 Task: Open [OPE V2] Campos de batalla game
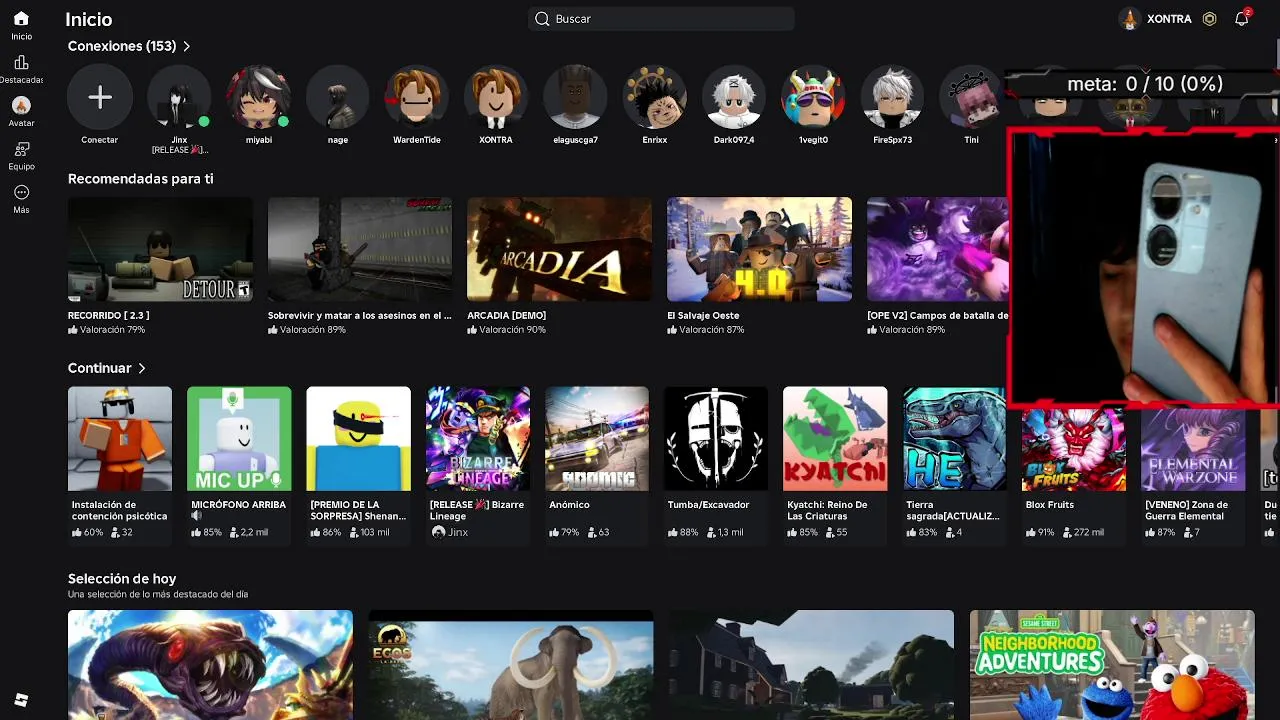(937, 249)
